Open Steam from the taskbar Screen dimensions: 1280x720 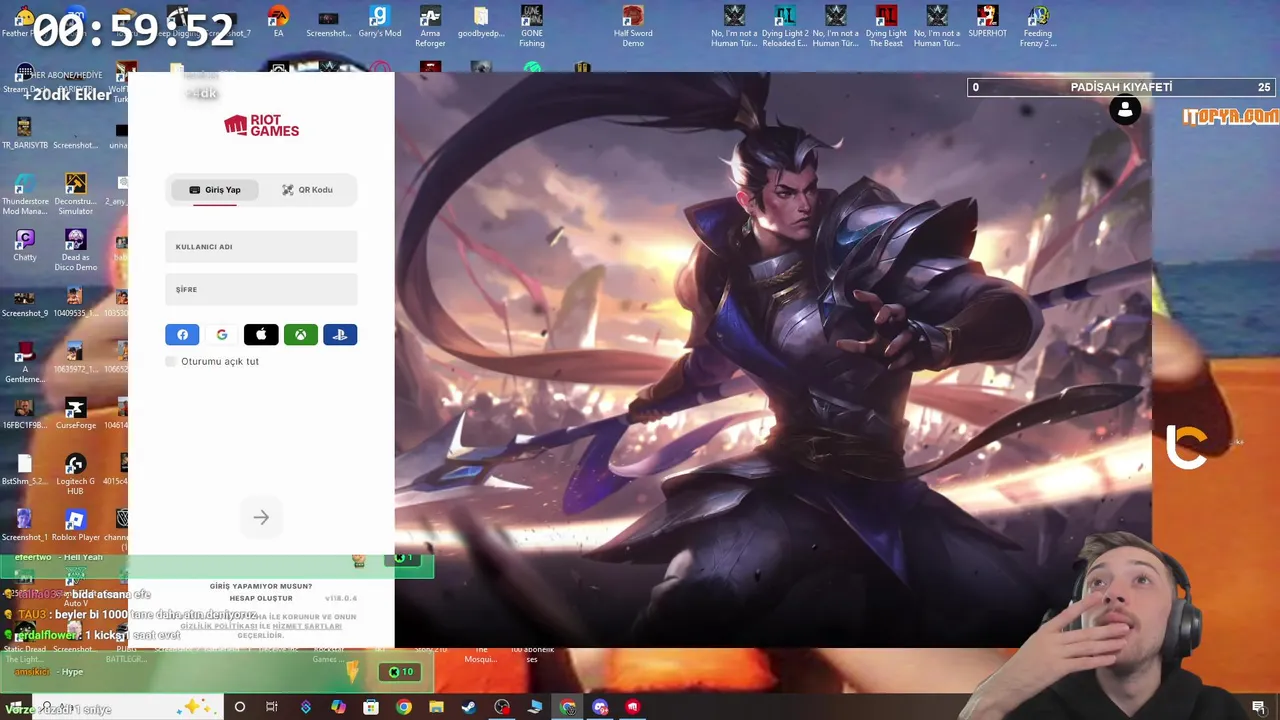pos(468,707)
